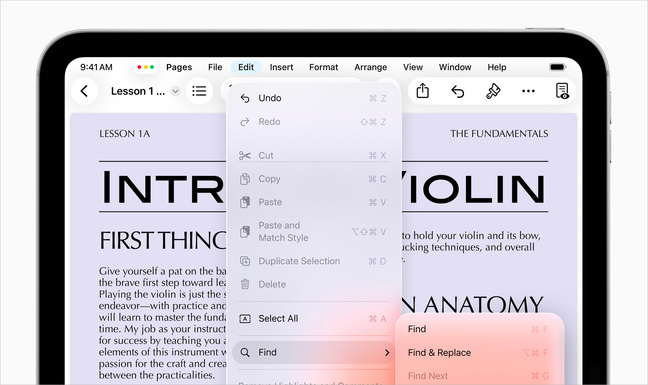Open the list view icon in the toolbar
This screenshot has height=385, width=648.
tap(199, 91)
